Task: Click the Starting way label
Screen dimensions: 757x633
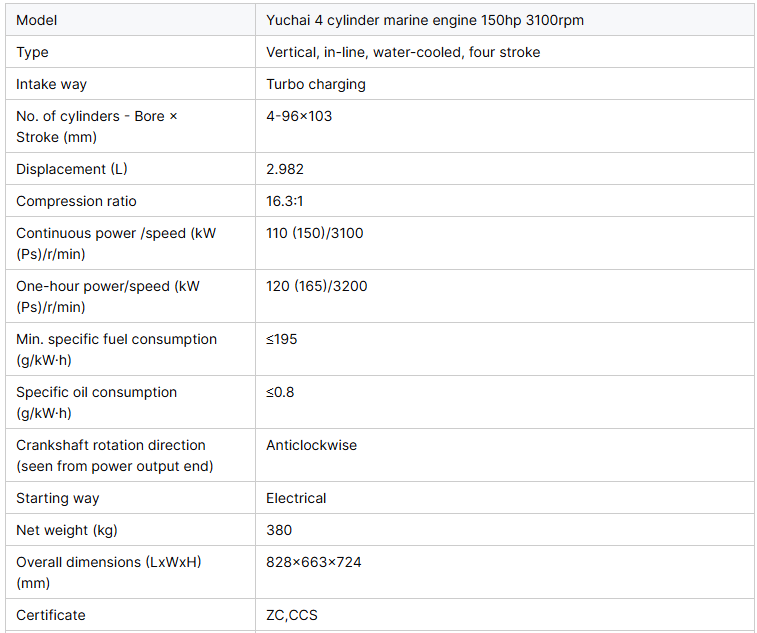Action: coord(57,498)
